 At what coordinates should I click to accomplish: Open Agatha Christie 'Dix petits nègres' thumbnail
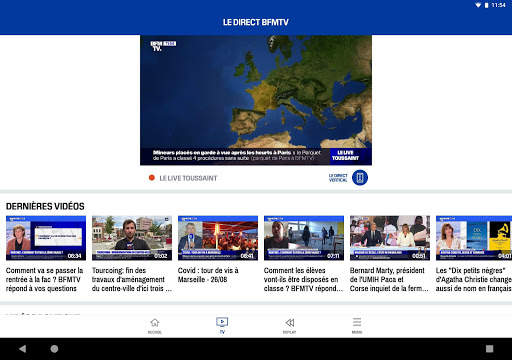pos(474,238)
